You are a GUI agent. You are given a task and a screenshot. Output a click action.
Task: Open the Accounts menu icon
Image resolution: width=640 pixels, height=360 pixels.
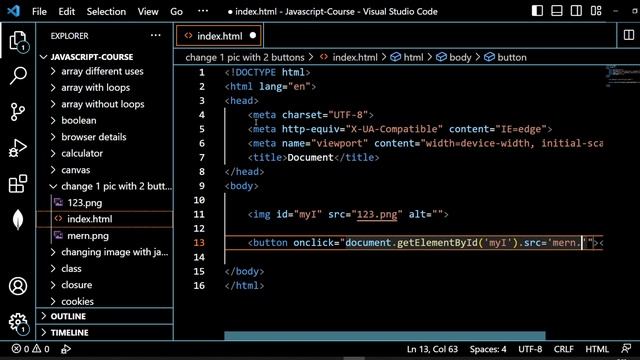(x=18, y=286)
